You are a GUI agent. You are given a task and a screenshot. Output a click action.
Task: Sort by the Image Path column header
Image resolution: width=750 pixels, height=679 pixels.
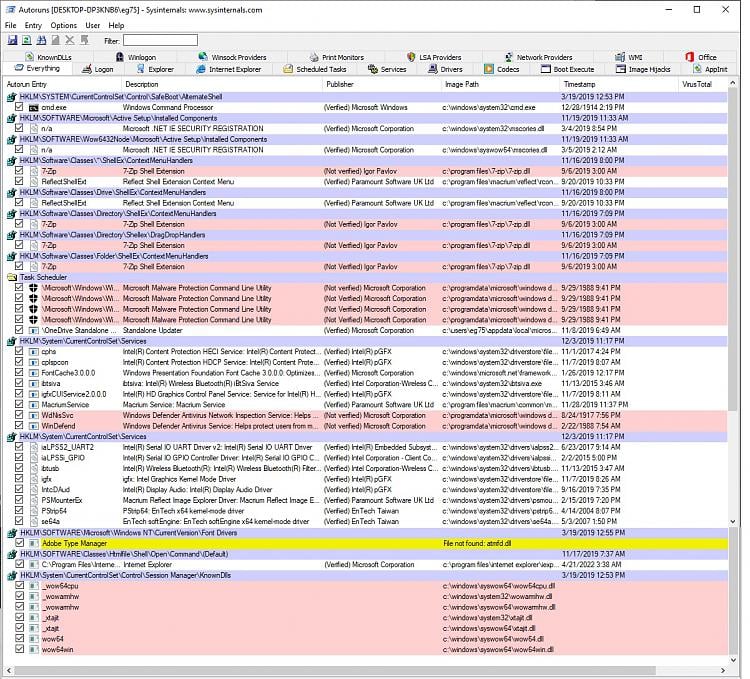(x=500, y=84)
